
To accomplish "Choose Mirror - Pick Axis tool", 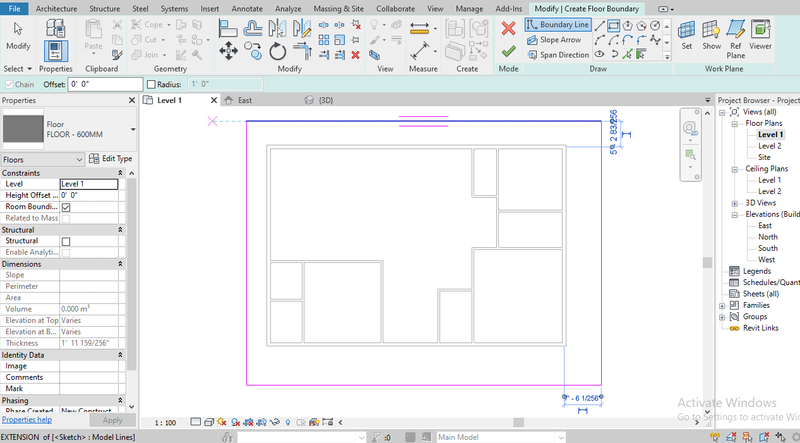I will coord(277,28).
